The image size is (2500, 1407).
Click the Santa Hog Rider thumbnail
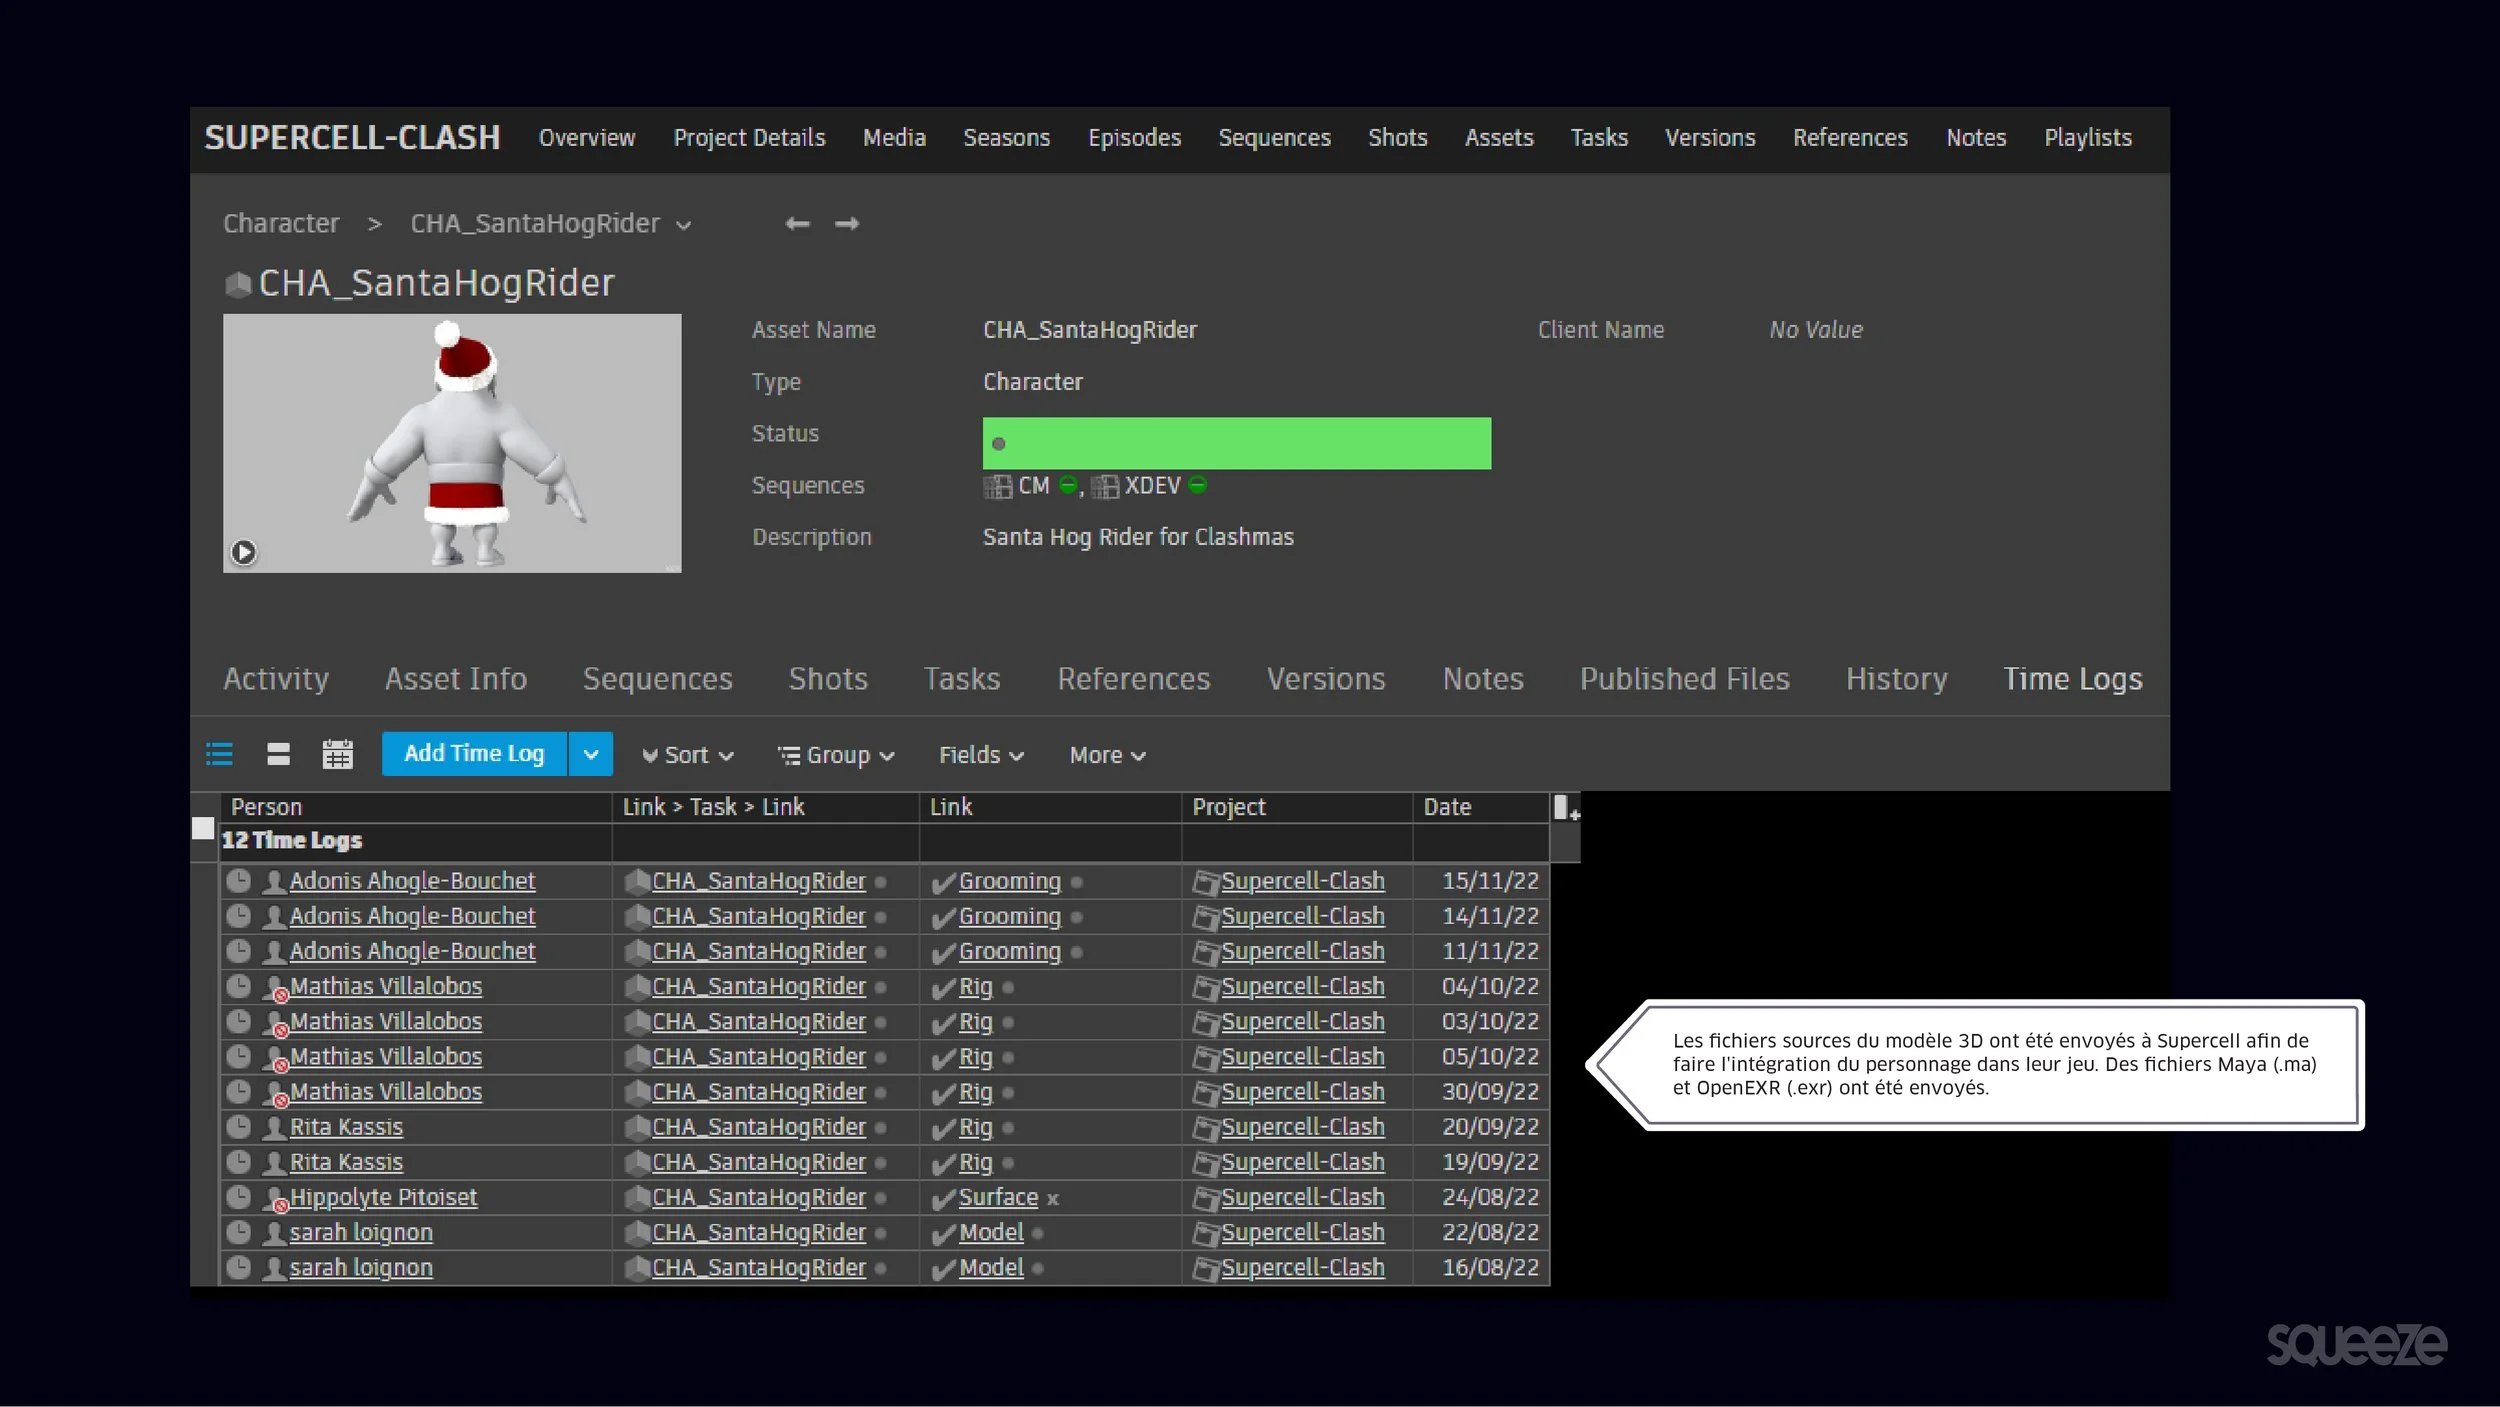point(452,442)
